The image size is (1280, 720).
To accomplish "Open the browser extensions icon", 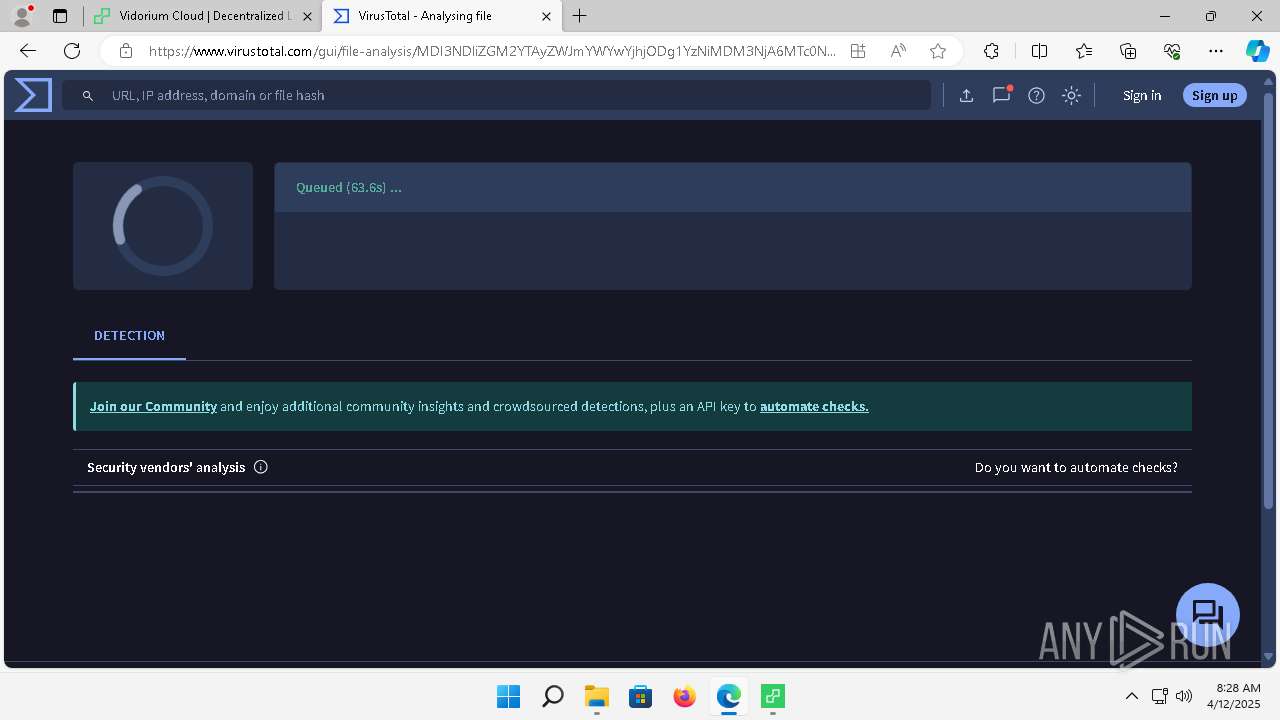I will [991, 51].
